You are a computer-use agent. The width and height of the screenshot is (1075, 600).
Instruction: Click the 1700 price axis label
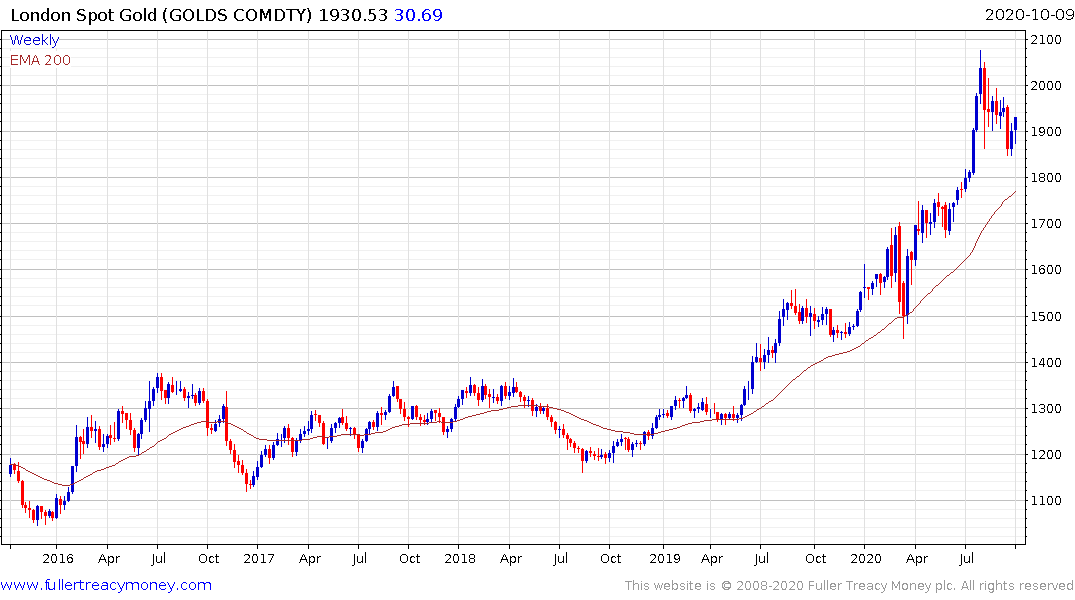1046,224
